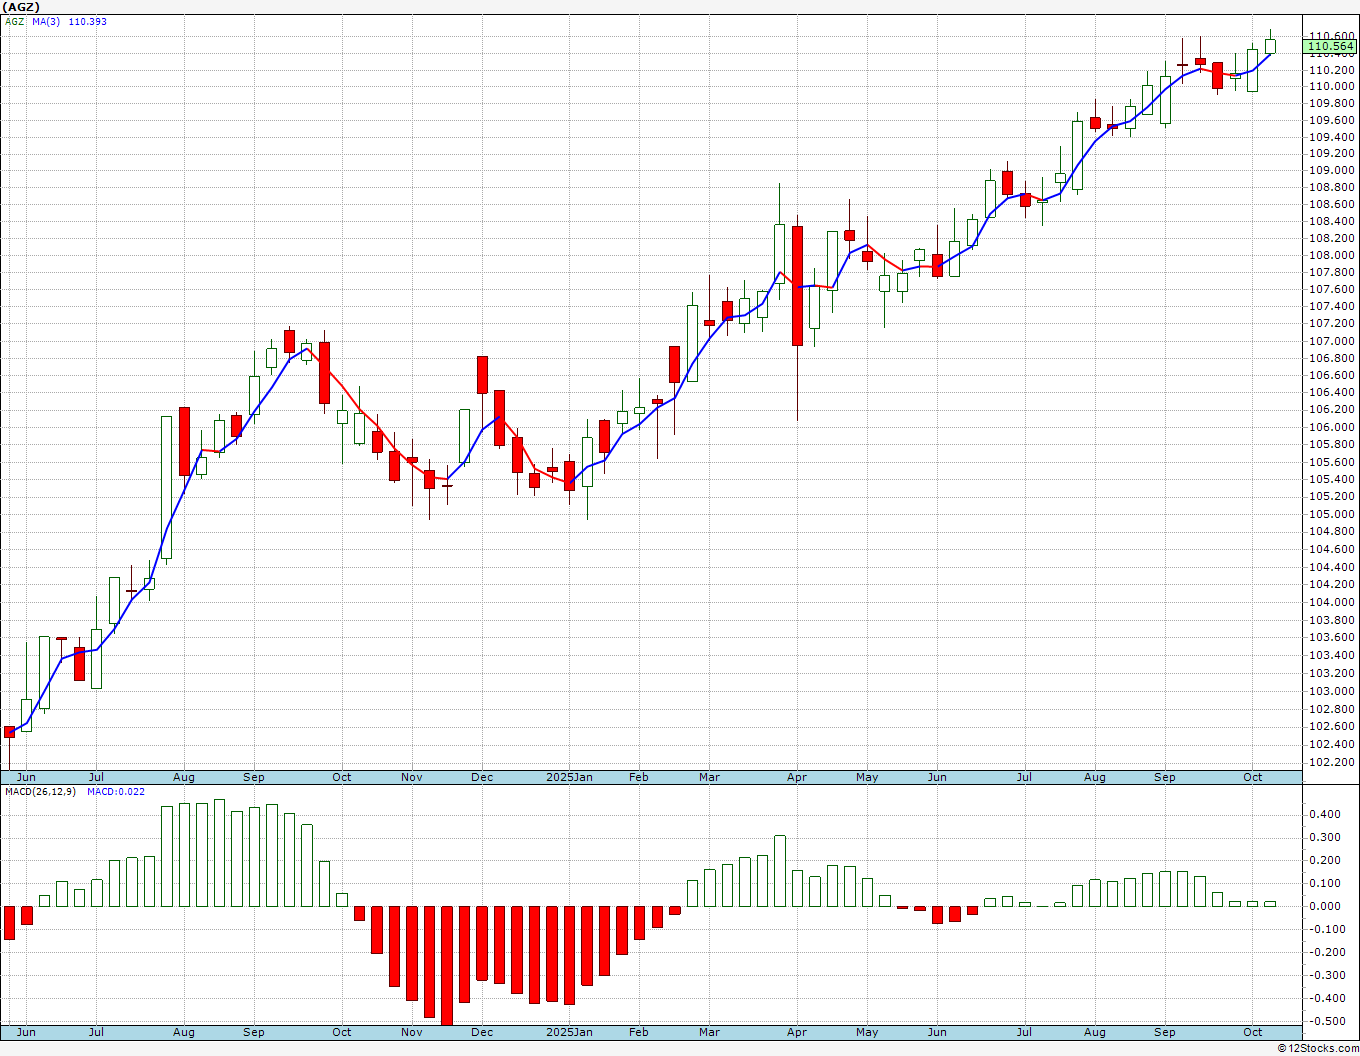Select the 2025Jan marker on price axis
Screen dimensions: 1360x1056
click(x=569, y=777)
